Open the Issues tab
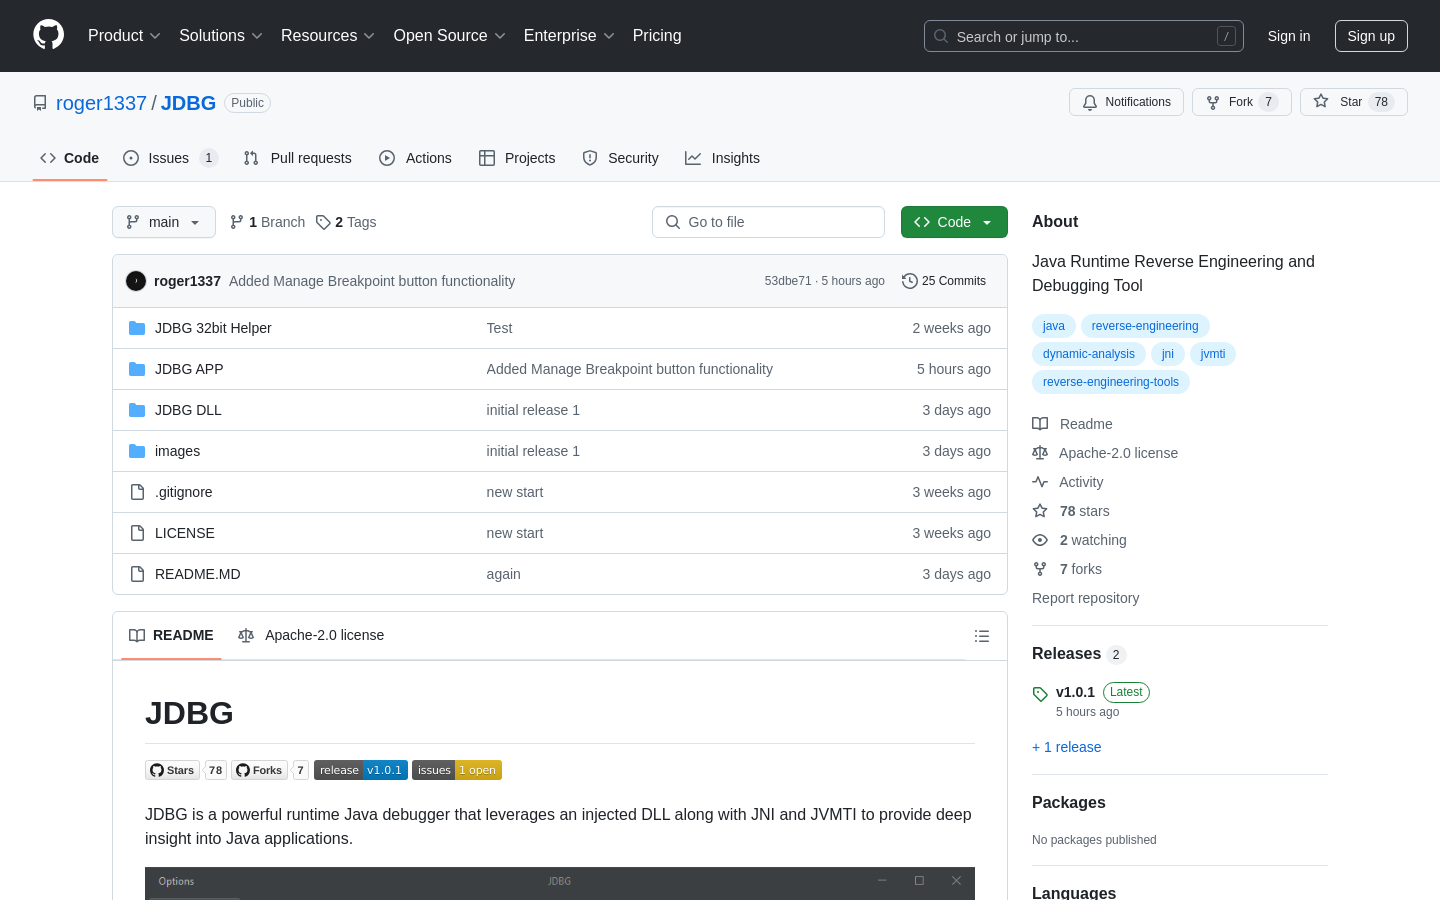 pyautogui.click(x=170, y=158)
